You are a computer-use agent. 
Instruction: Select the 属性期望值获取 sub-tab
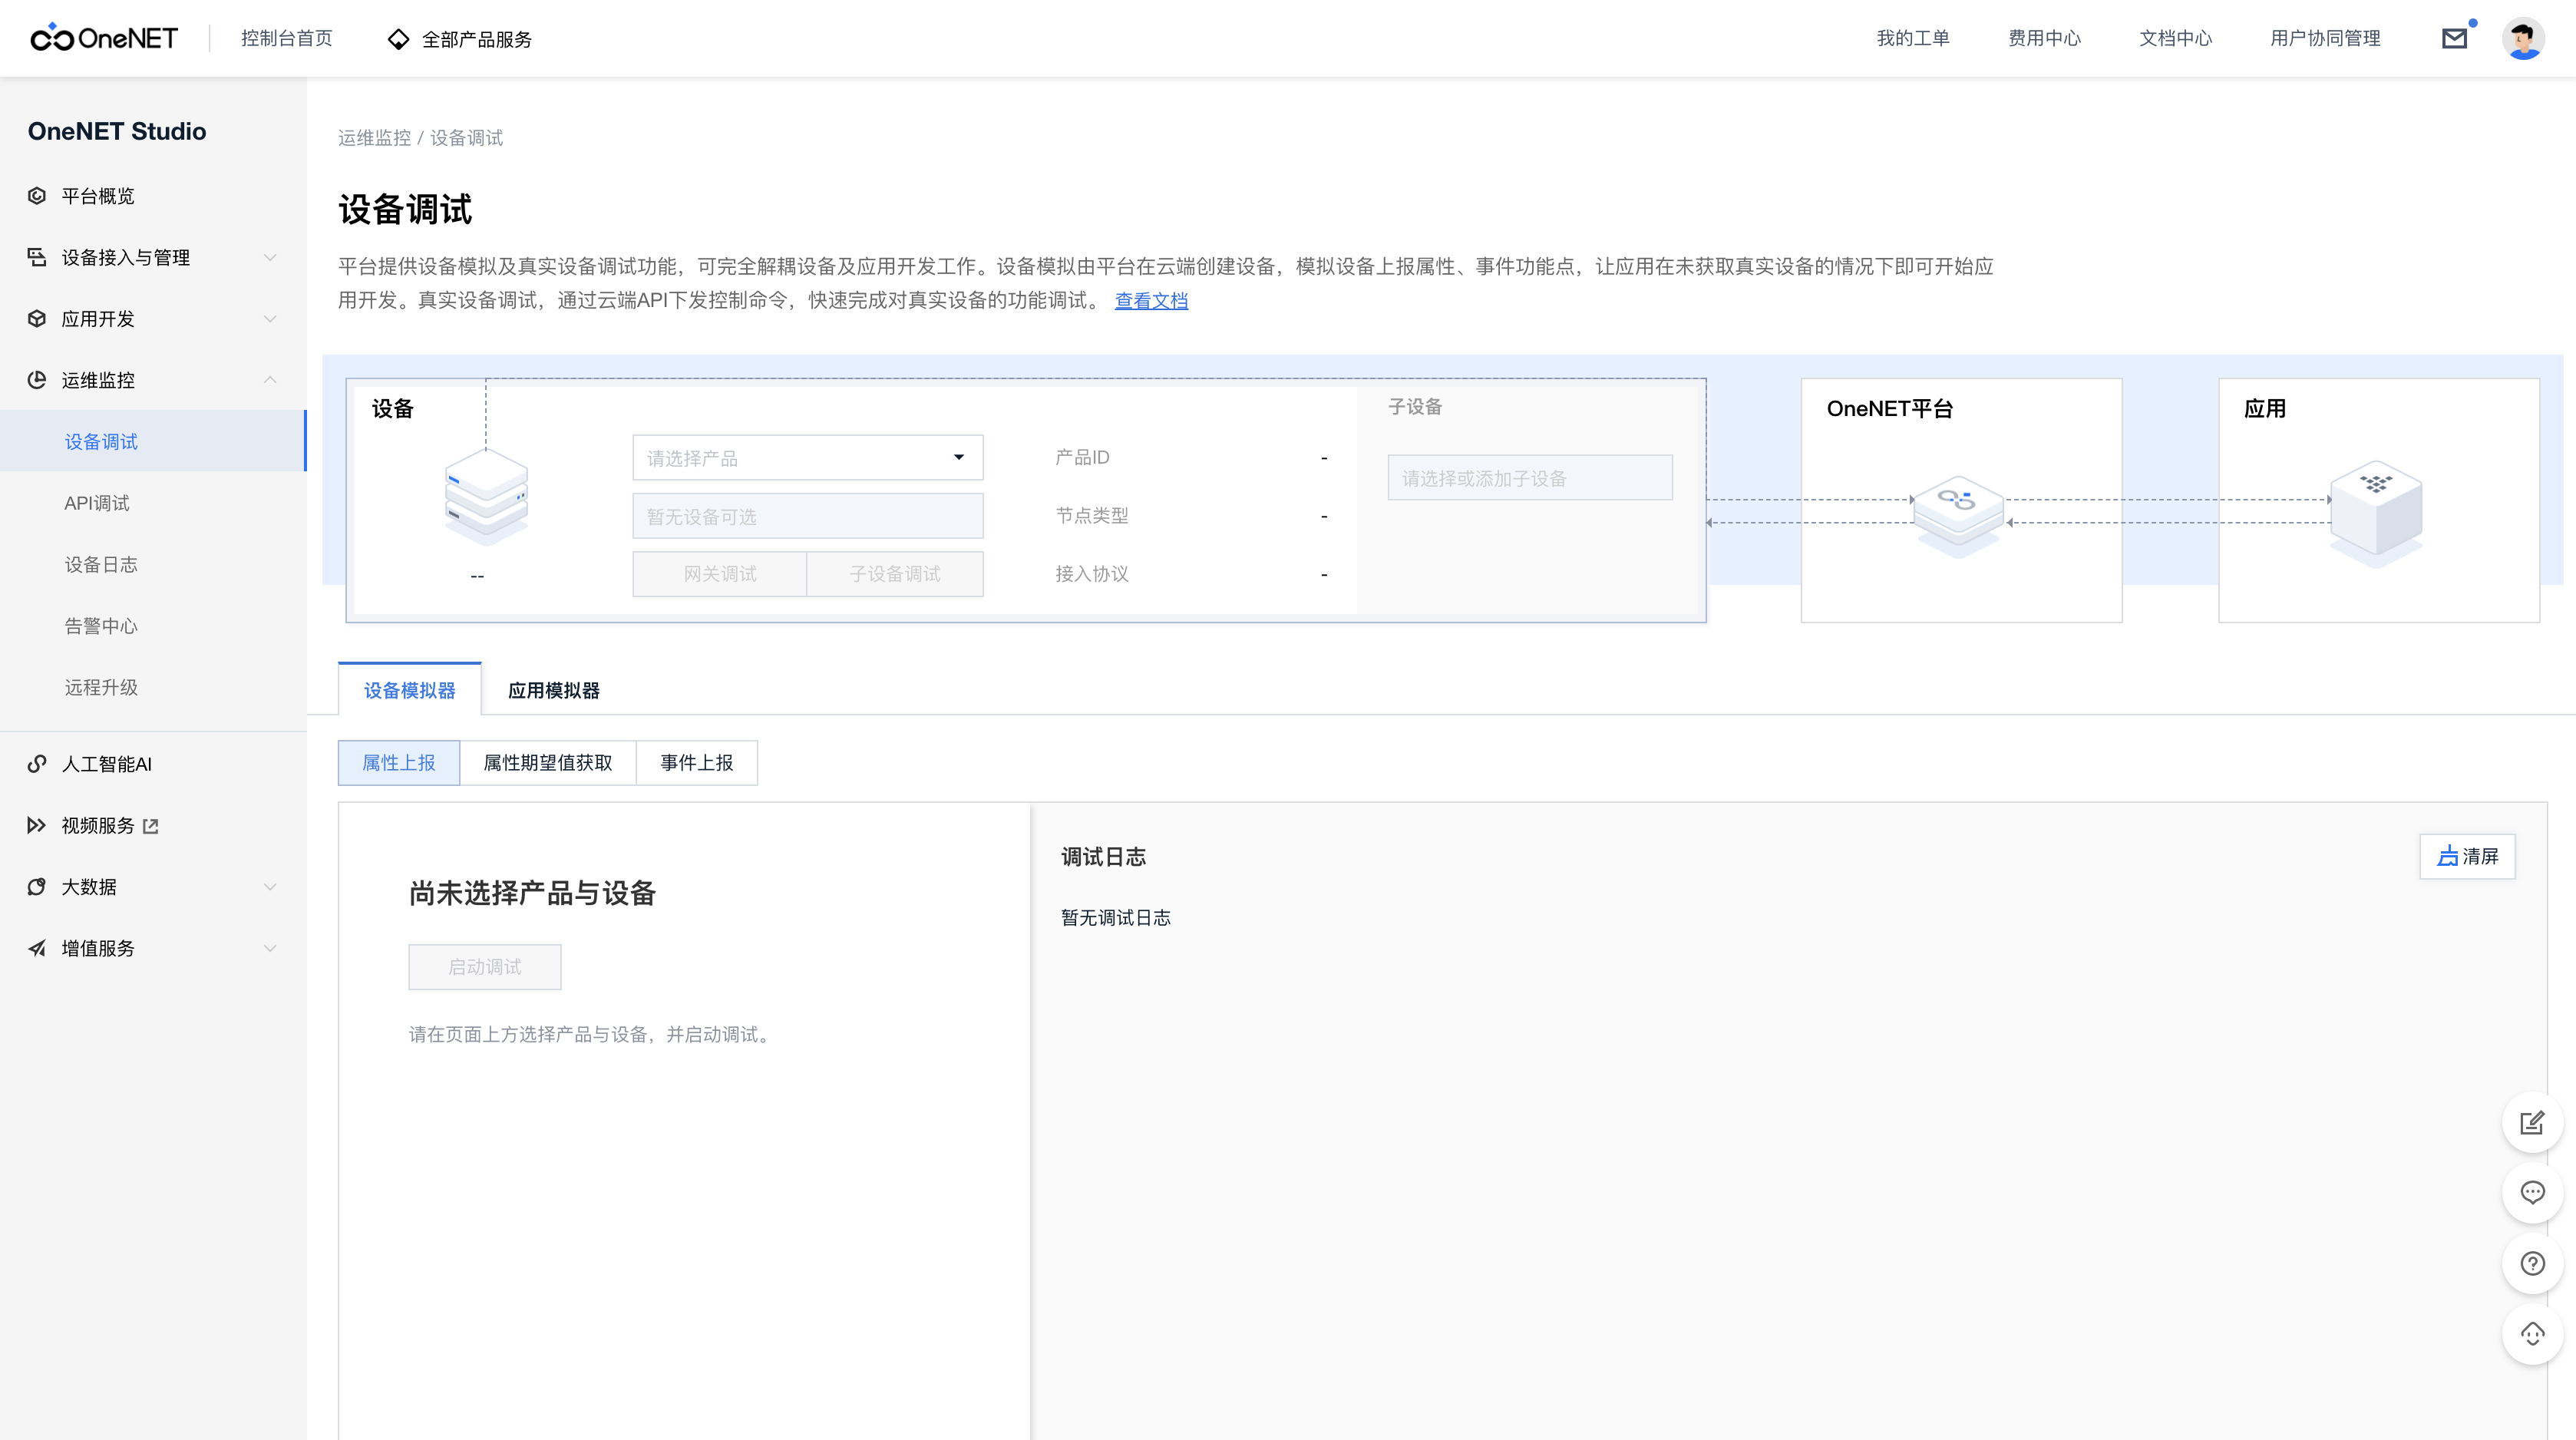click(547, 763)
